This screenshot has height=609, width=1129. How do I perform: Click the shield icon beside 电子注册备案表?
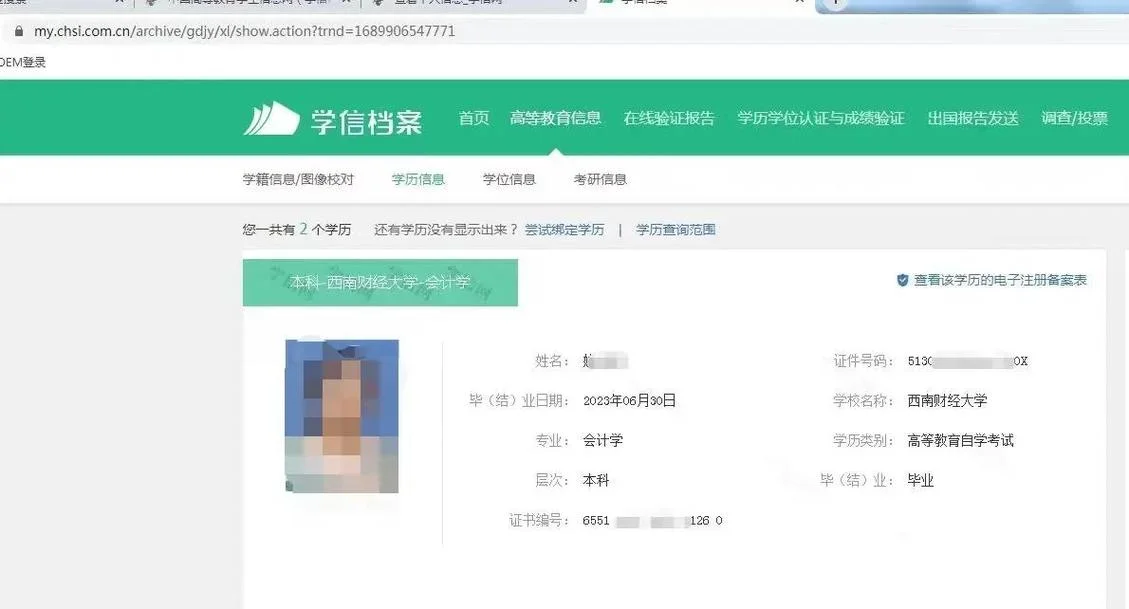(902, 280)
